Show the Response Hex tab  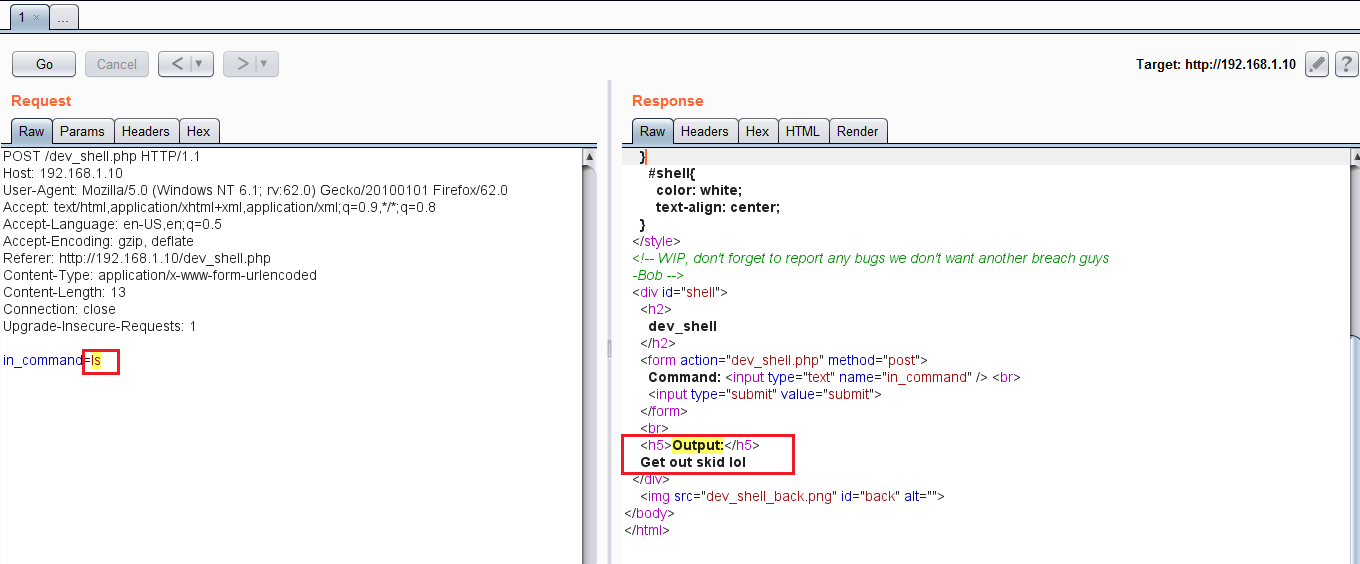pos(757,131)
